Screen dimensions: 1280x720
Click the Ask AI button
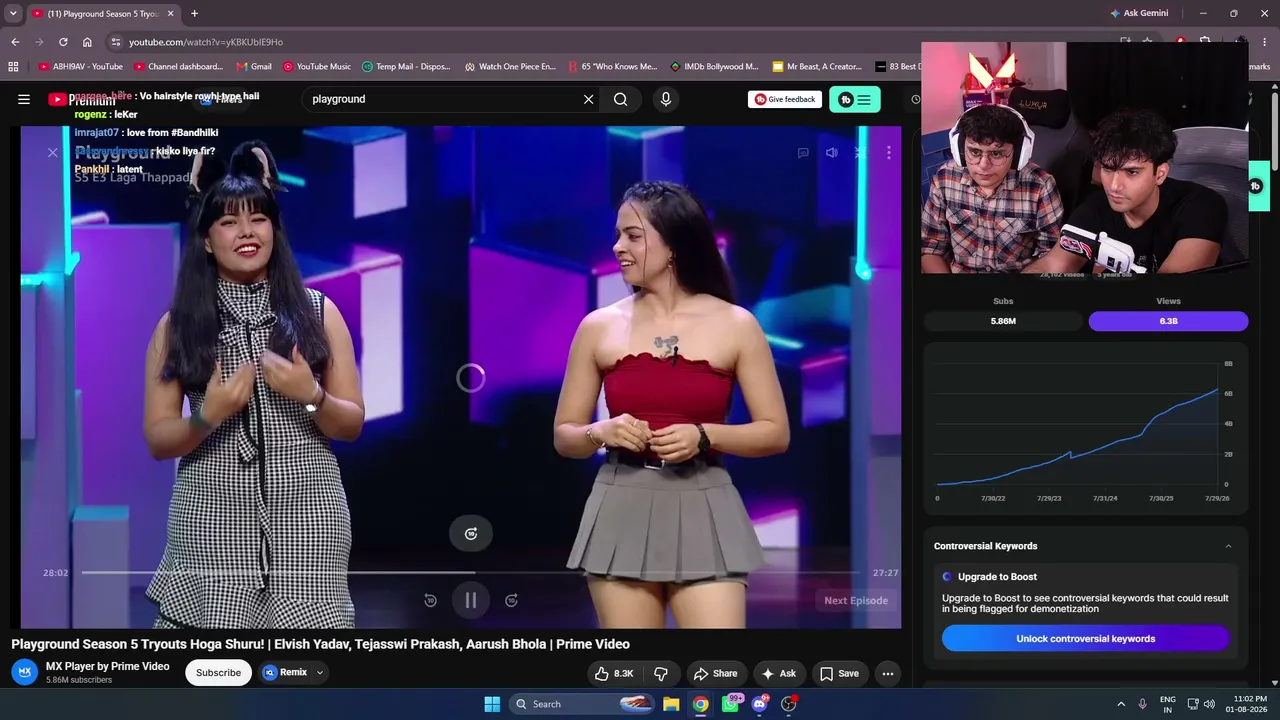pos(778,673)
